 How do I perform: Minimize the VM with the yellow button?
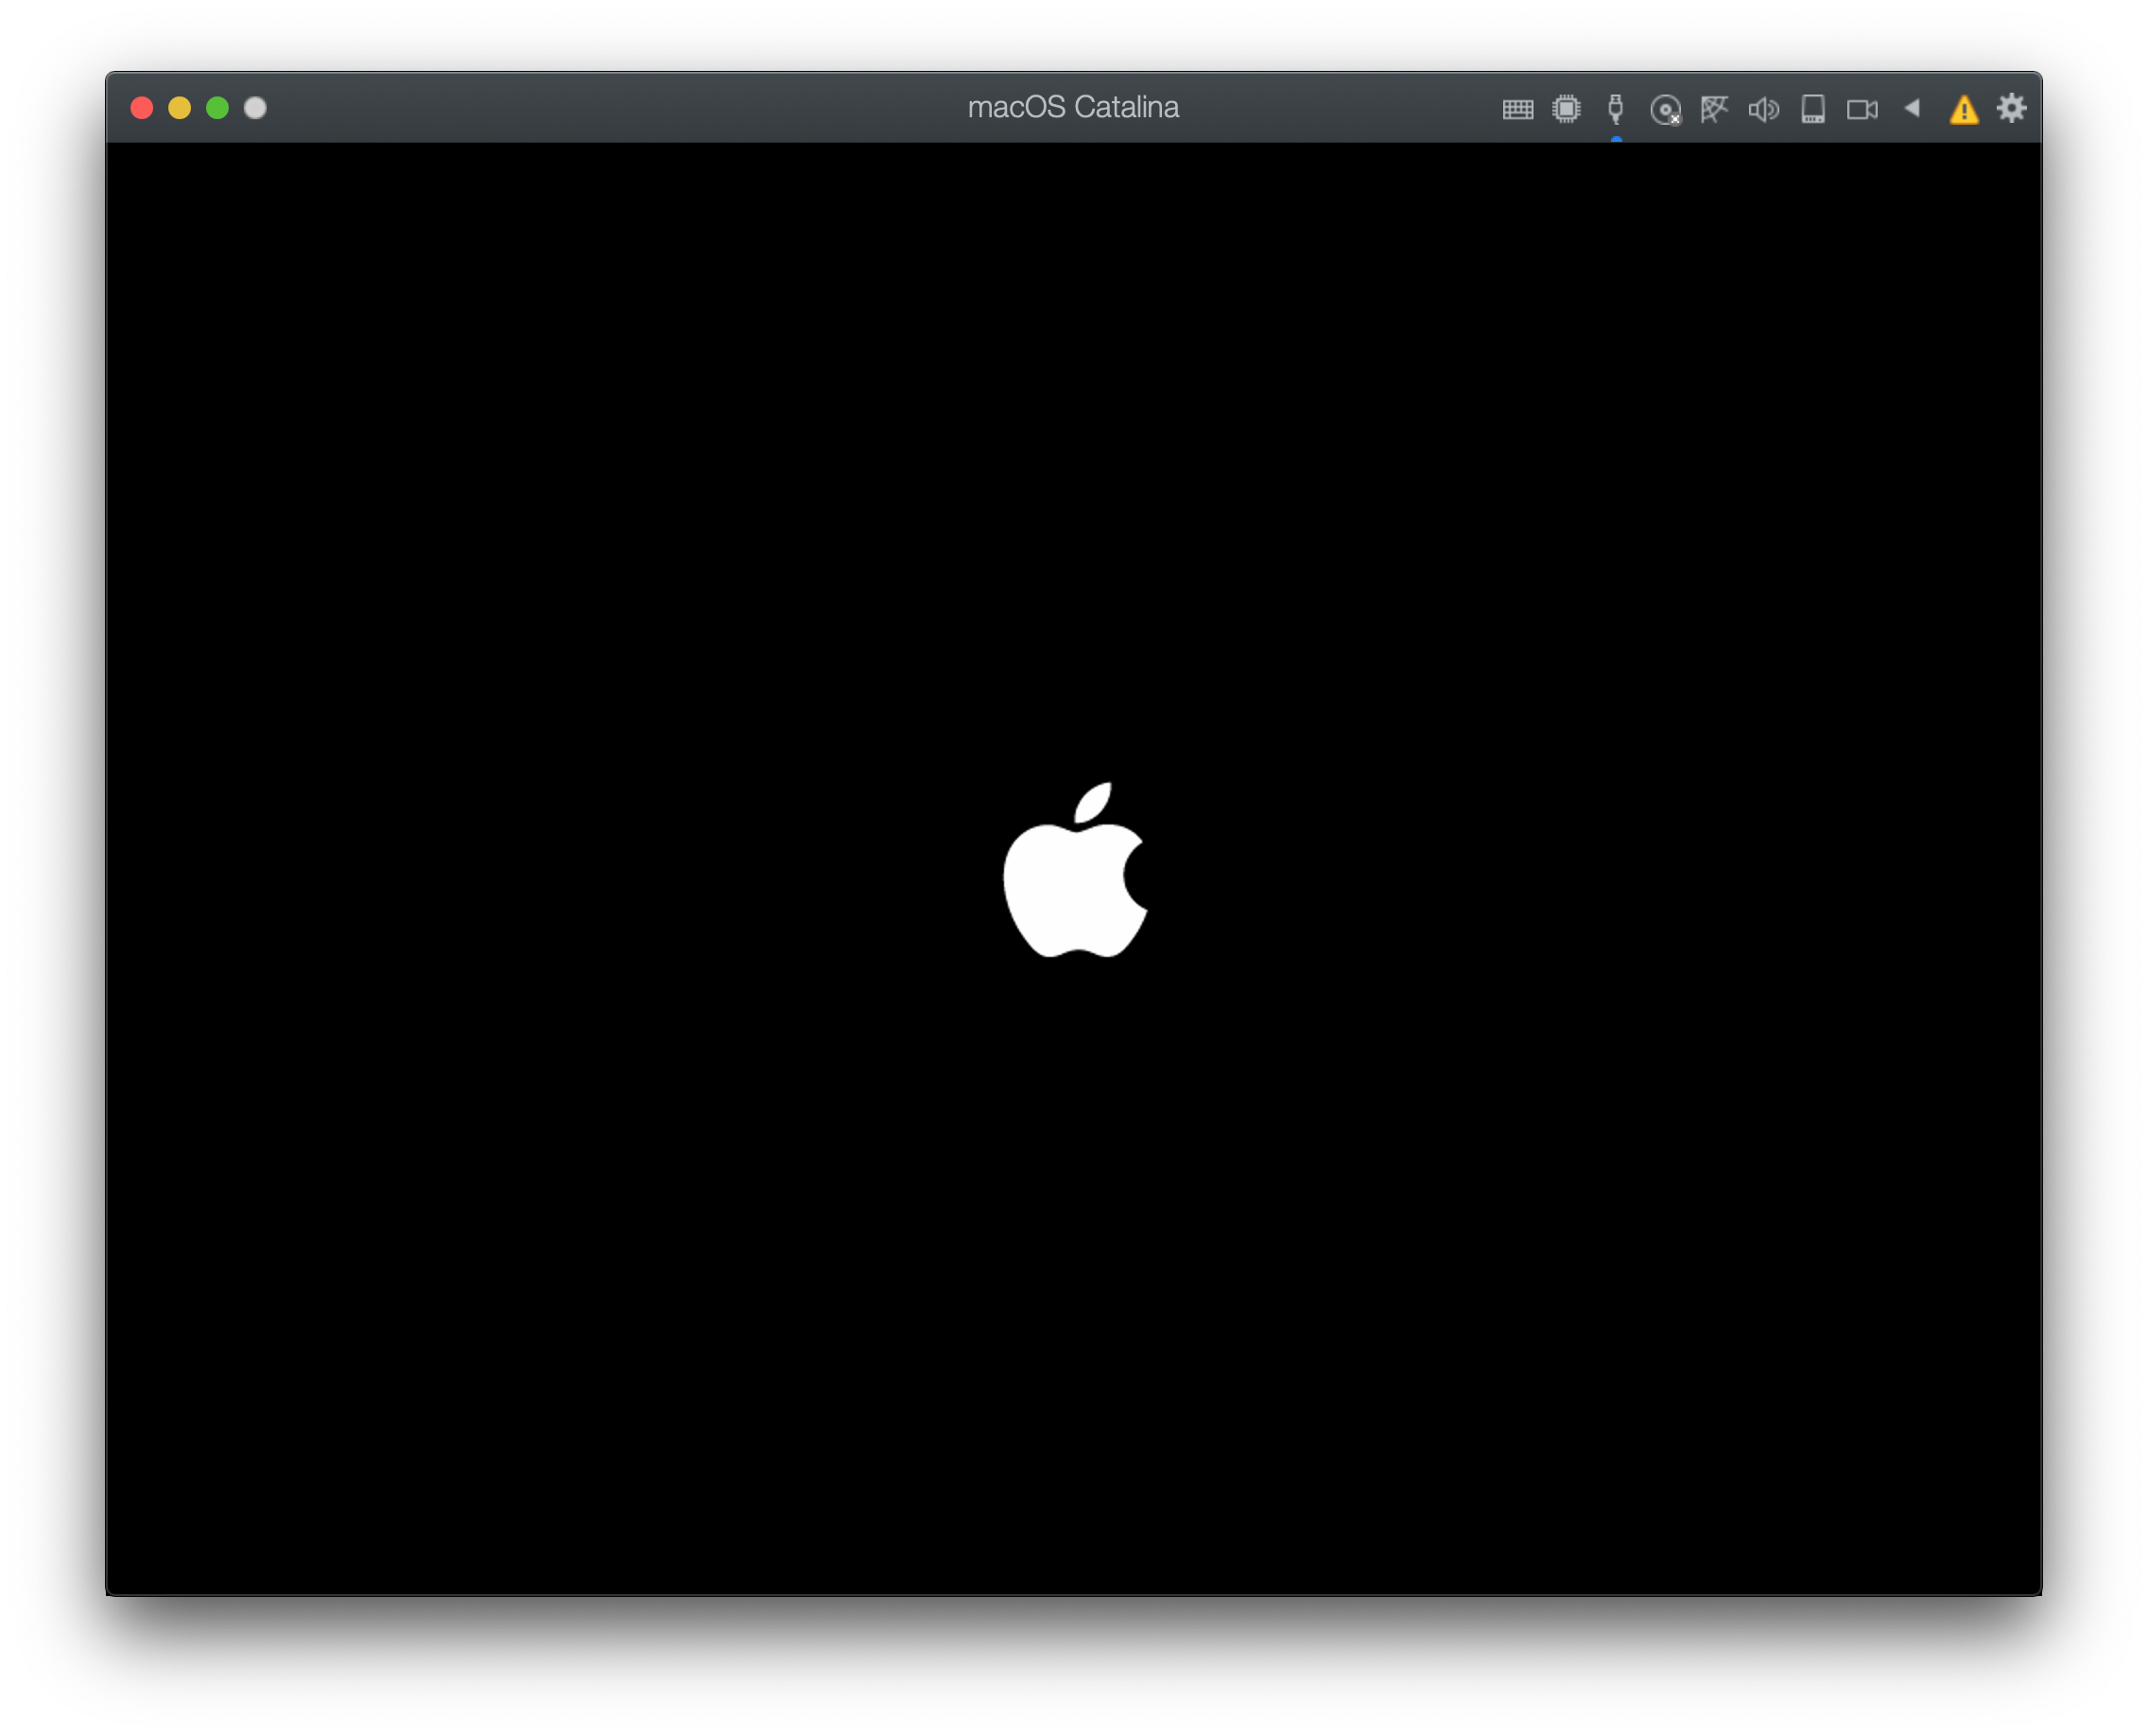point(179,108)
